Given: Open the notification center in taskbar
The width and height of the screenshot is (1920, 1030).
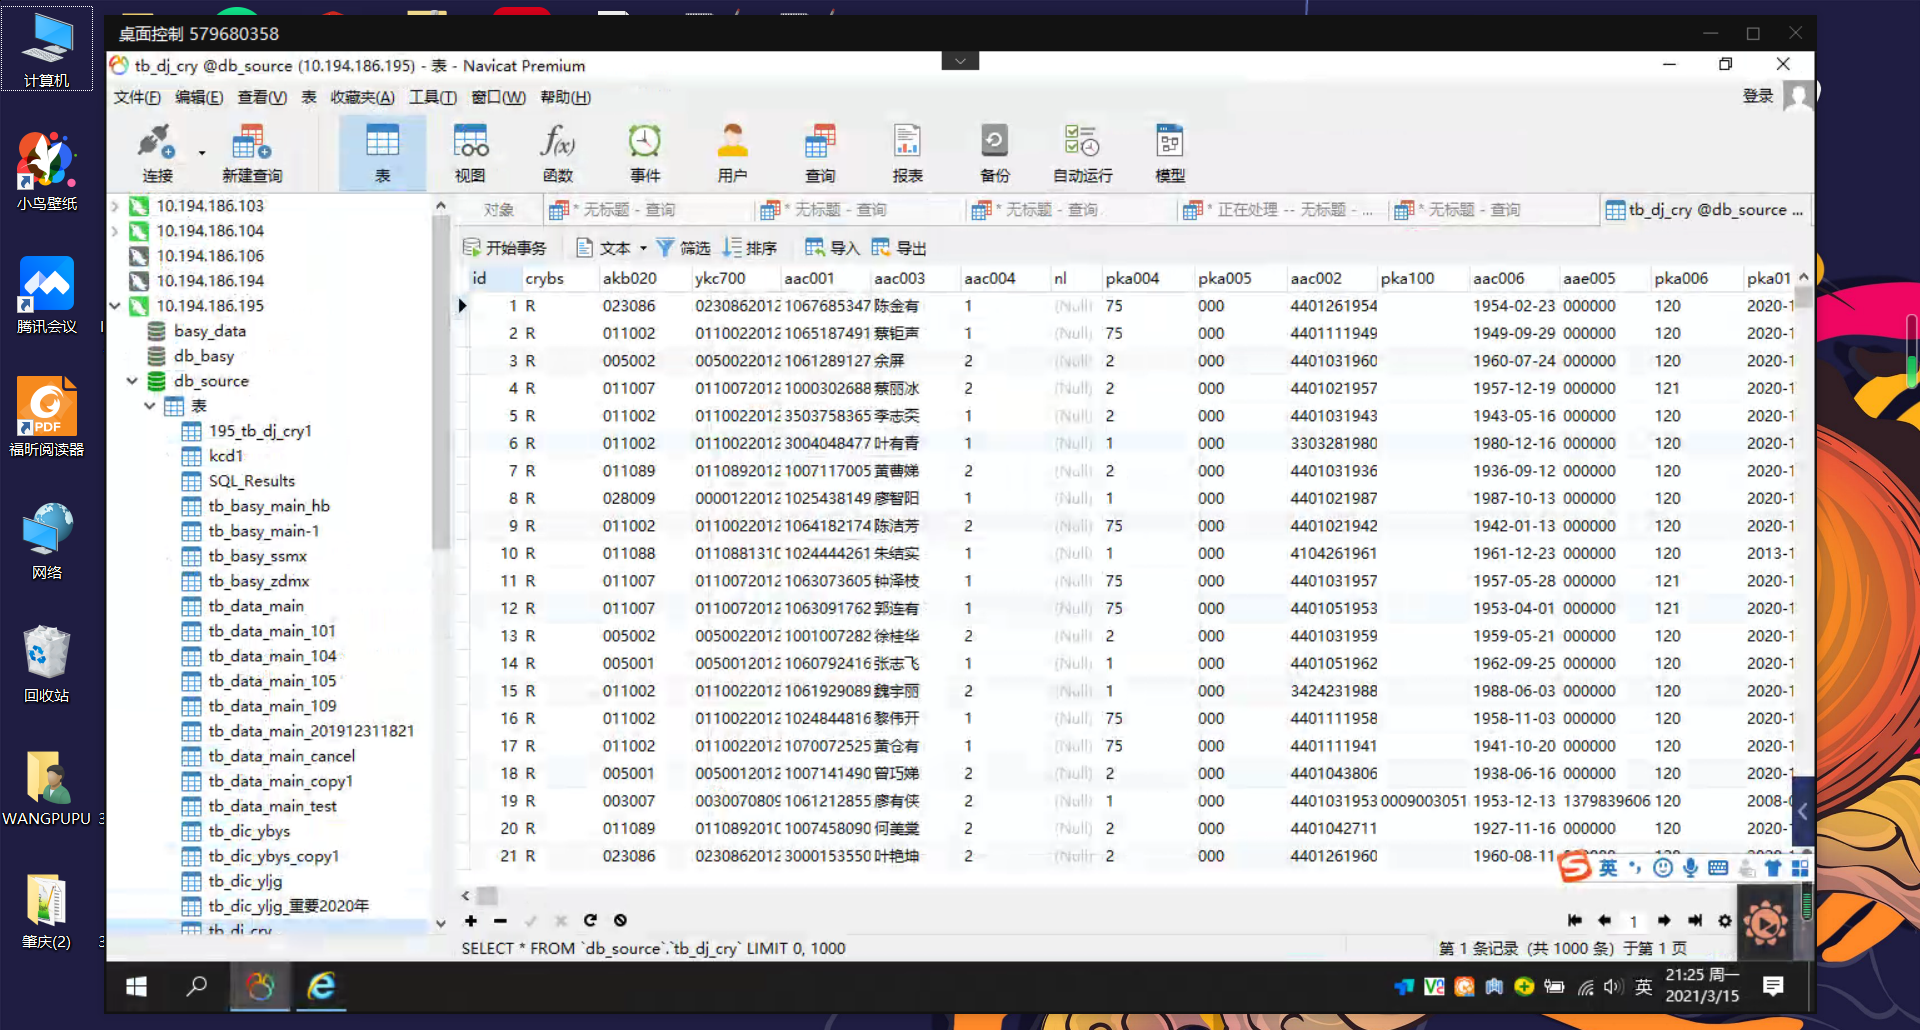Looking at the screenshot, I should (x=1773, y=987).
